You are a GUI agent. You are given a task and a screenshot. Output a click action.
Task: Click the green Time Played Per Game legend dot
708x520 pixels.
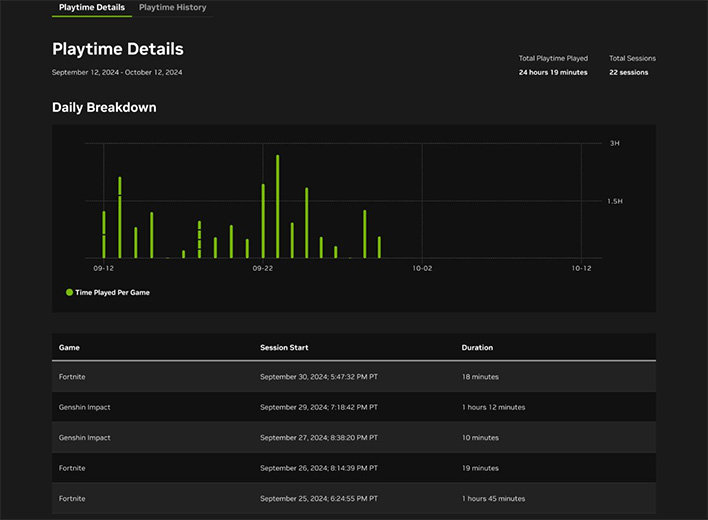(x=69, y=292)
